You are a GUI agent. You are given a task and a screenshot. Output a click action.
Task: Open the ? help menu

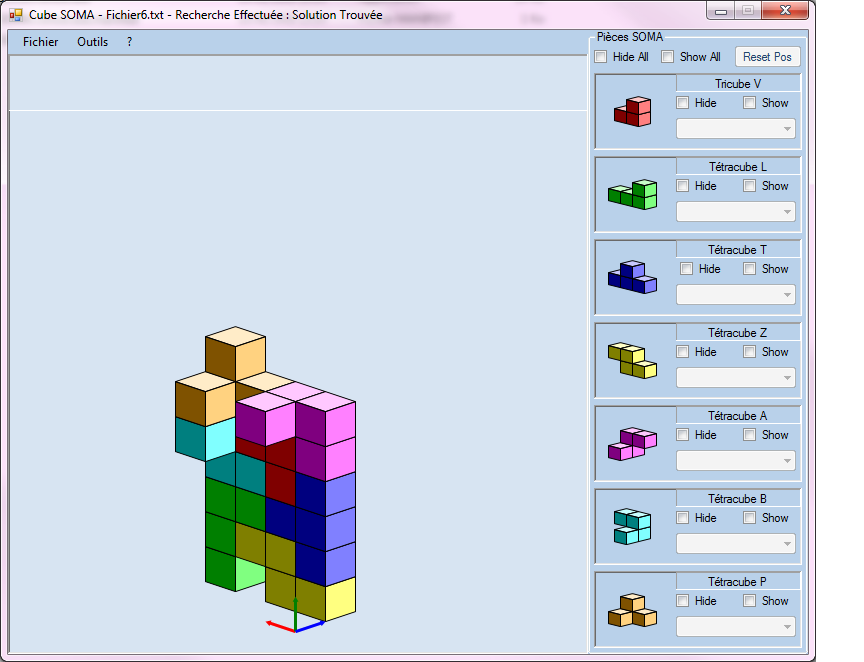[x=129, y=42]
